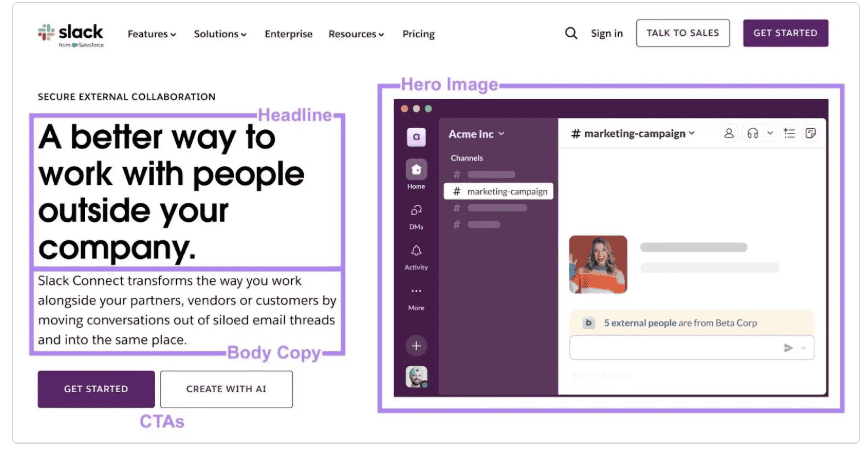The height and width of the screenshot is (449, 865).
Task: Click the list view icon in header
Action: click(x=790, y=133)
